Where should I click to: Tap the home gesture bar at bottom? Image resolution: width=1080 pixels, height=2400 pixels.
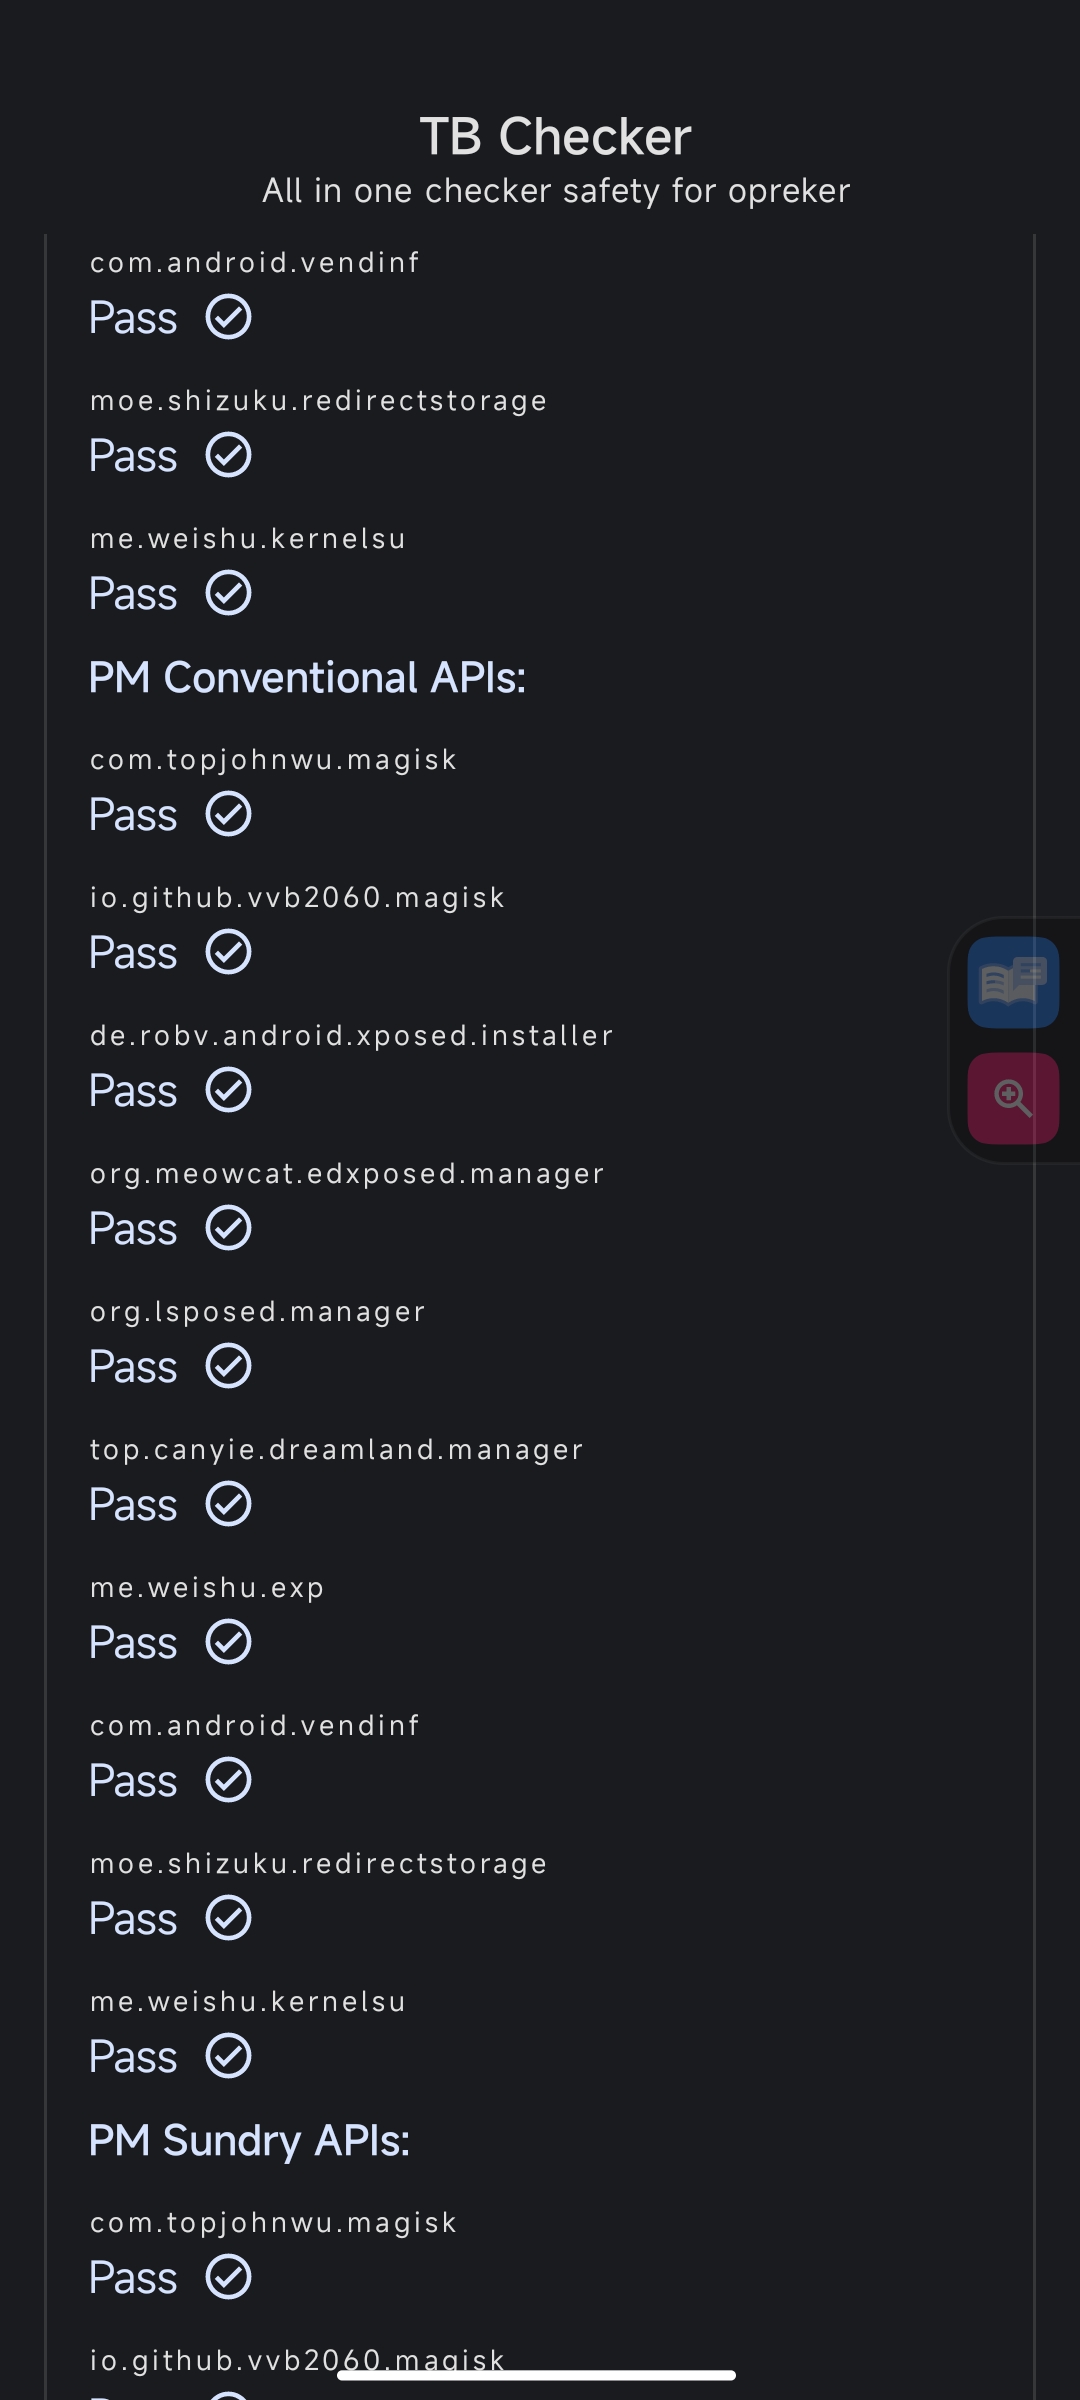537,2375
